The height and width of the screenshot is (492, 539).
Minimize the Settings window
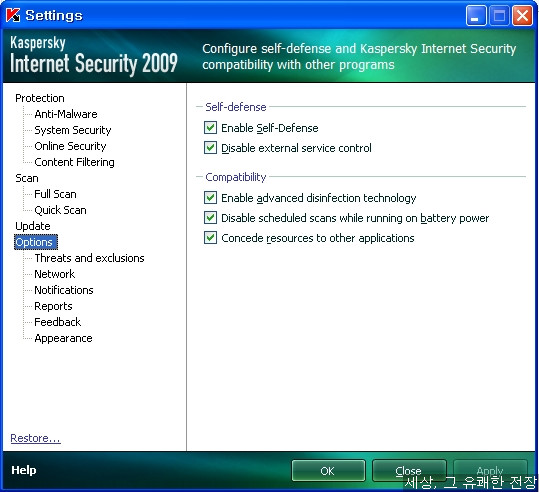tap(476, 15)
